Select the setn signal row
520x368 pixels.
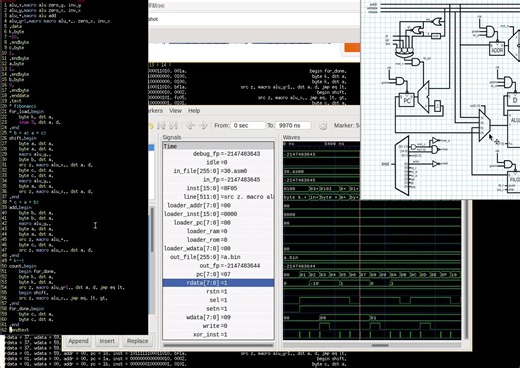218,309
